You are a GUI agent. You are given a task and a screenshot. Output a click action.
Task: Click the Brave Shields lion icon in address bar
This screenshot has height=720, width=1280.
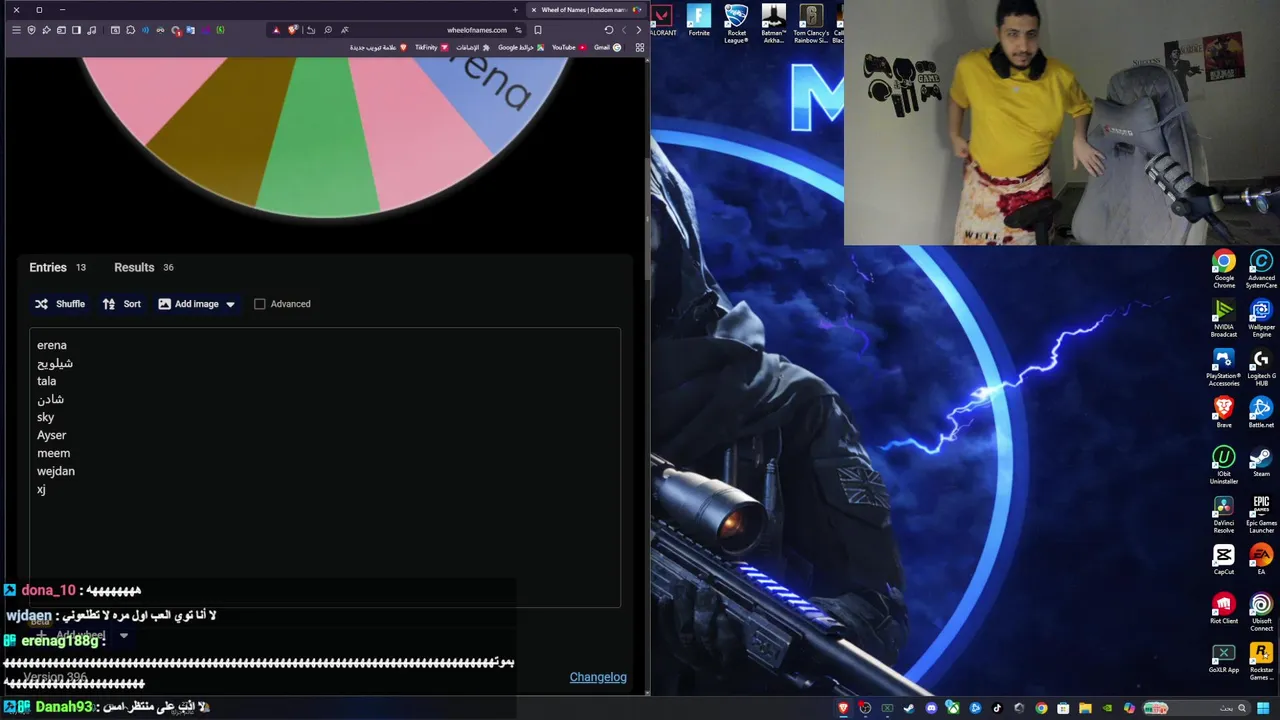click(x=291, y=30)
